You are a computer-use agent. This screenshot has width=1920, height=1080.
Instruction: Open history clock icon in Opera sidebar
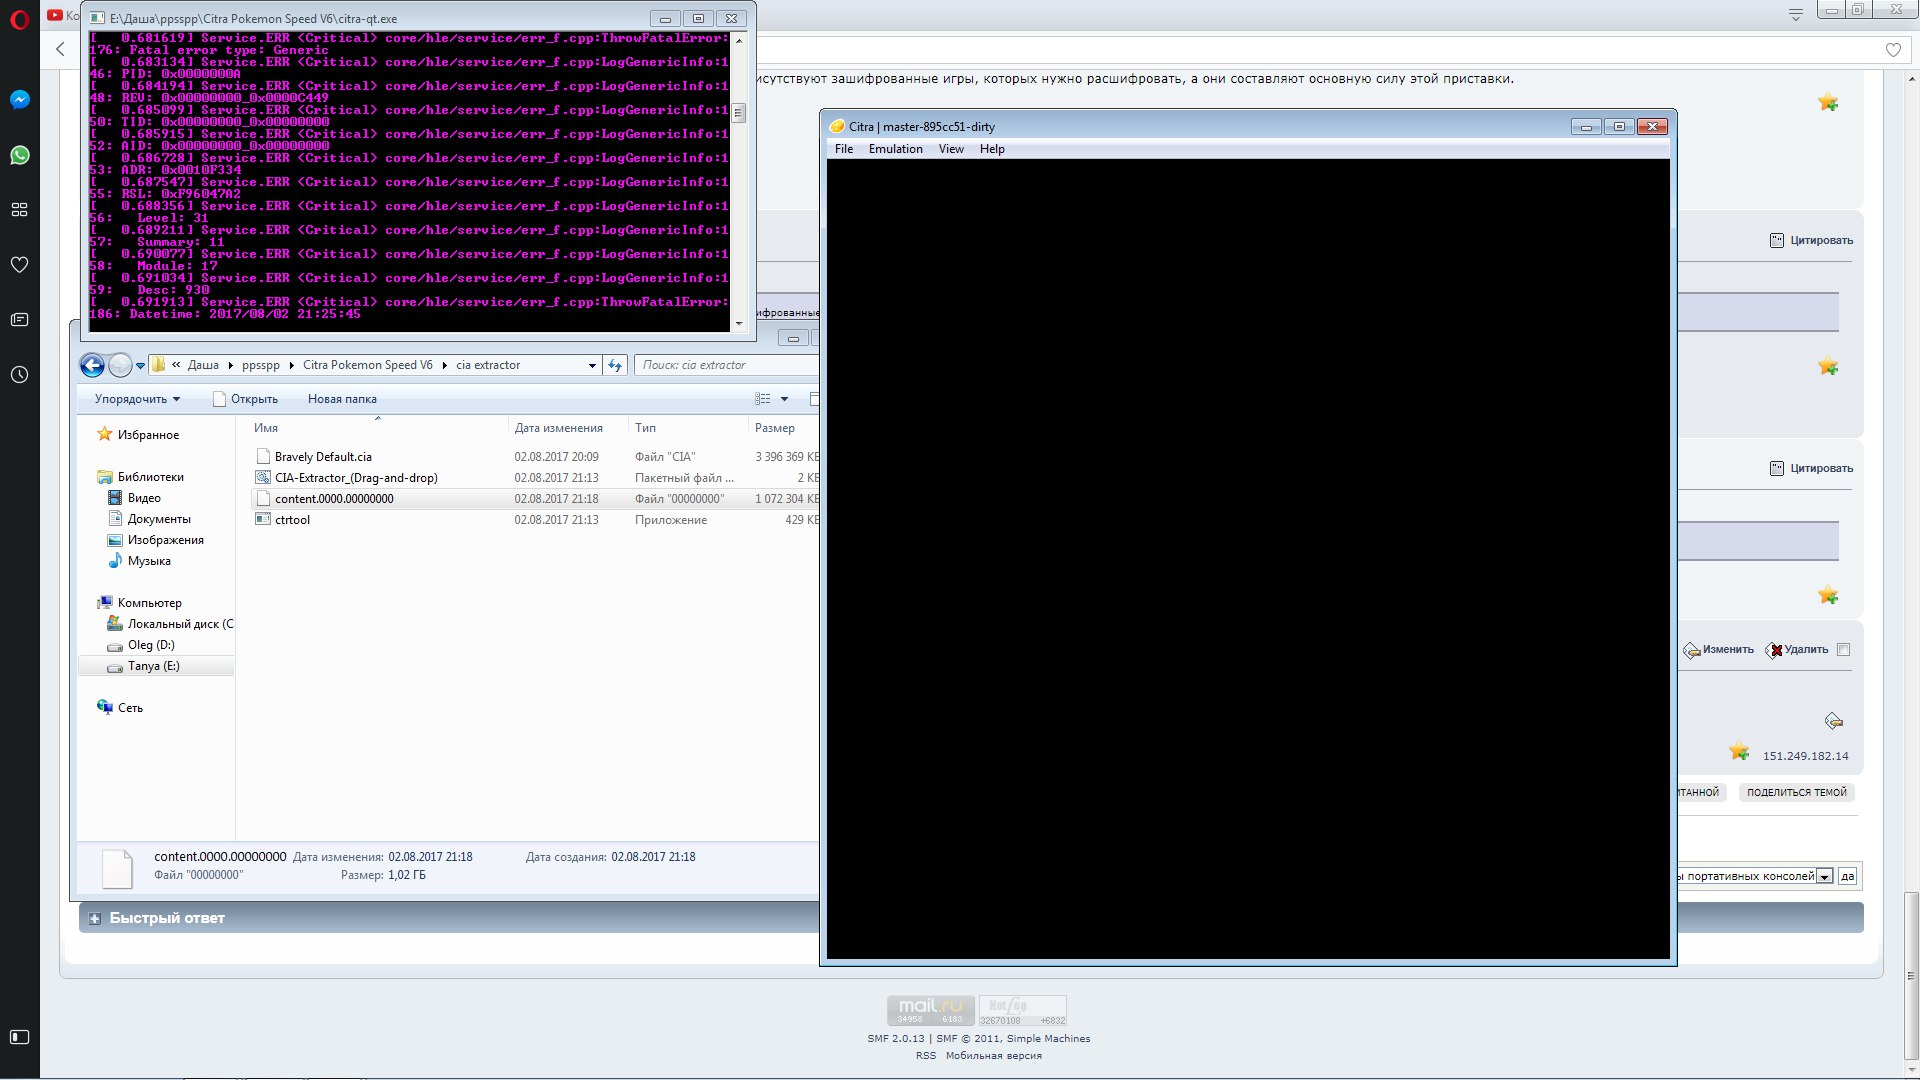coord(19,375)
